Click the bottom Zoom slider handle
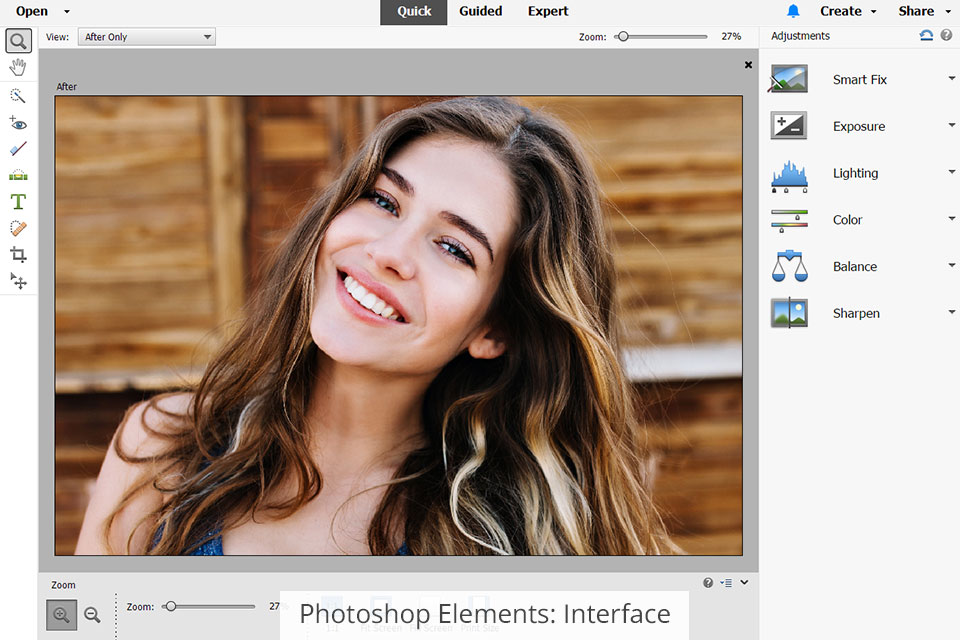This screenshot has height=640, width=960. [171, 606]
